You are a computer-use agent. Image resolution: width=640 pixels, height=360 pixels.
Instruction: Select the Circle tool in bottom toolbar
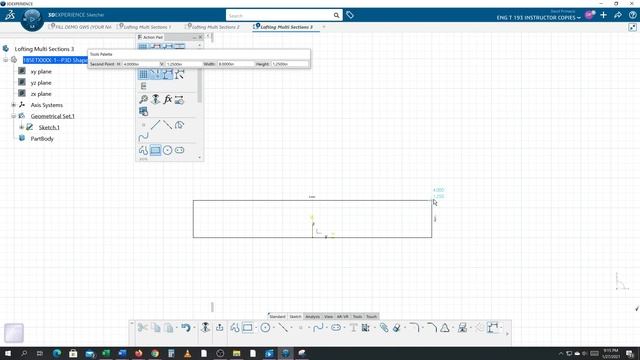point(265,327)
